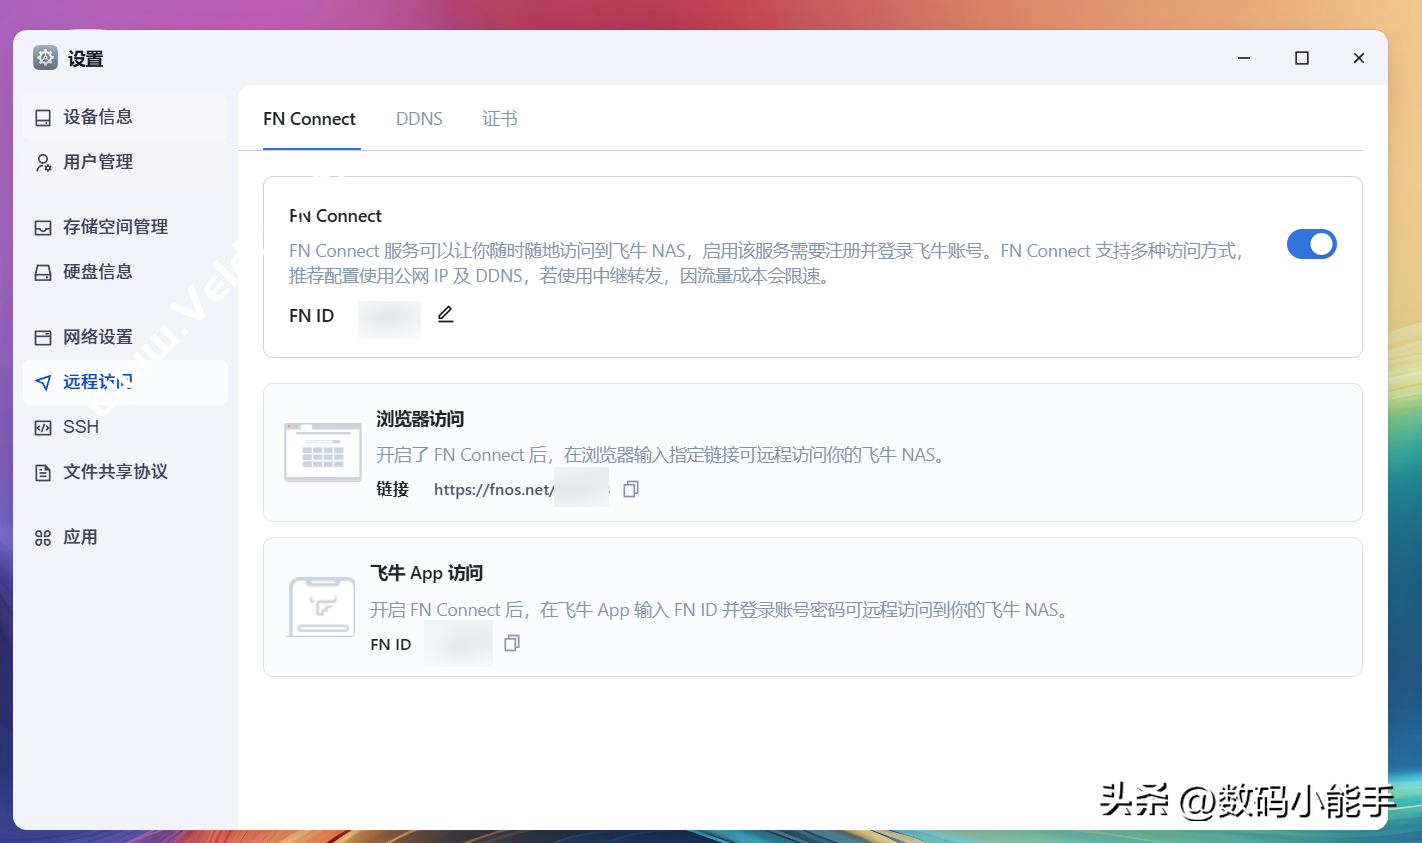Edit the FN ID with pencil icon
The height and width of the screenshot is (843, 1422).
(x=446, y=315)
